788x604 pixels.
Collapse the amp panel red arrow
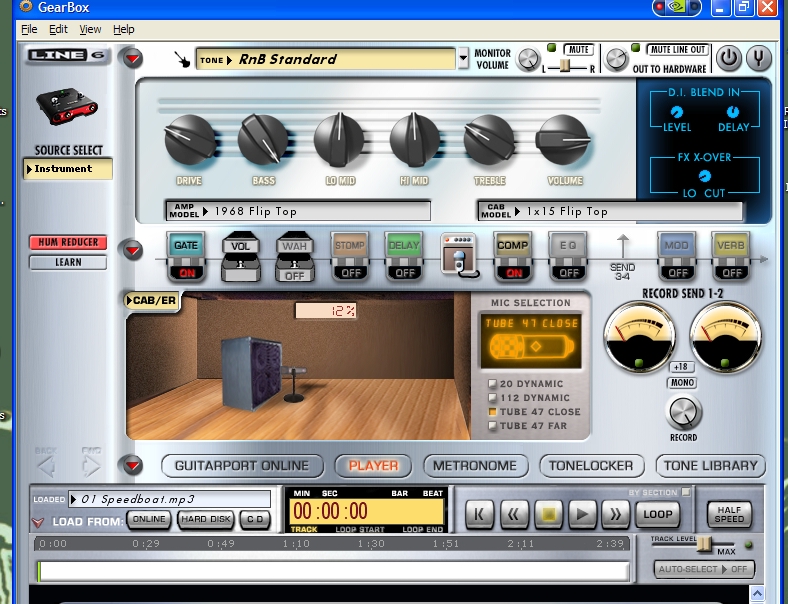point(133,58)
